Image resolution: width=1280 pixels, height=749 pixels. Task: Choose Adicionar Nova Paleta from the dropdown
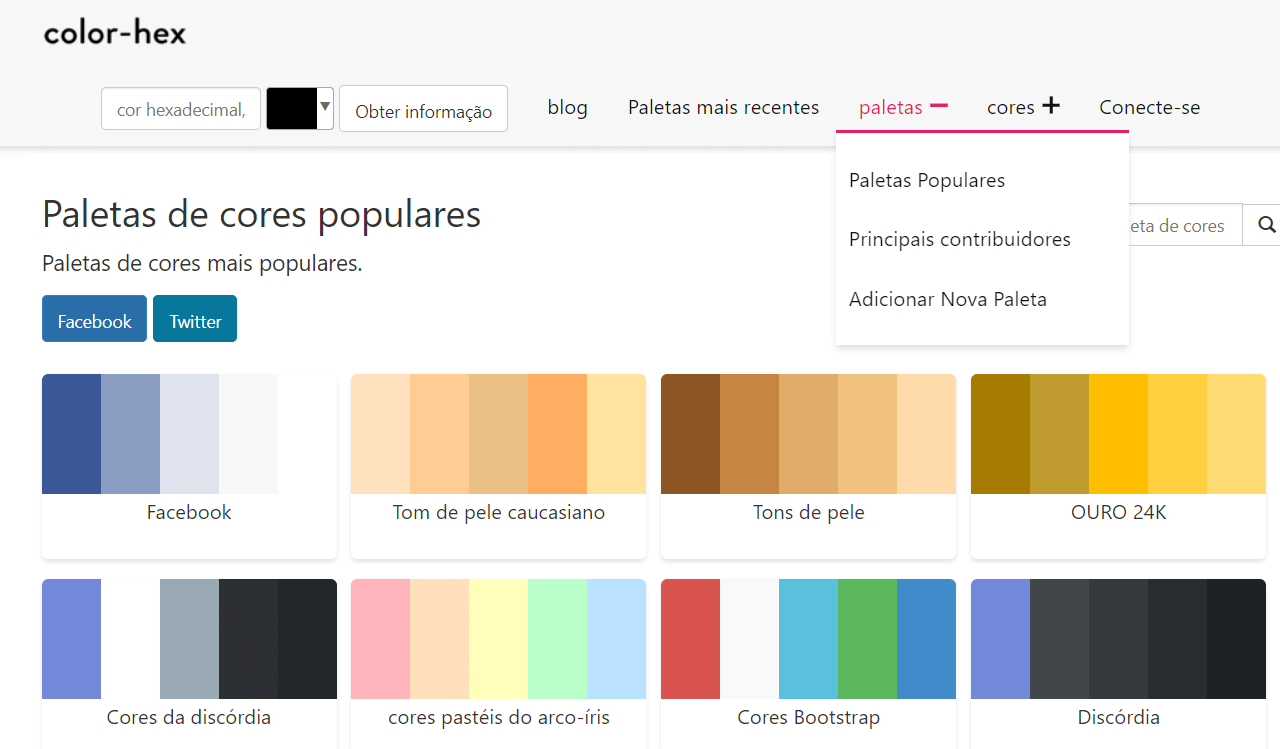click(948, 298)
